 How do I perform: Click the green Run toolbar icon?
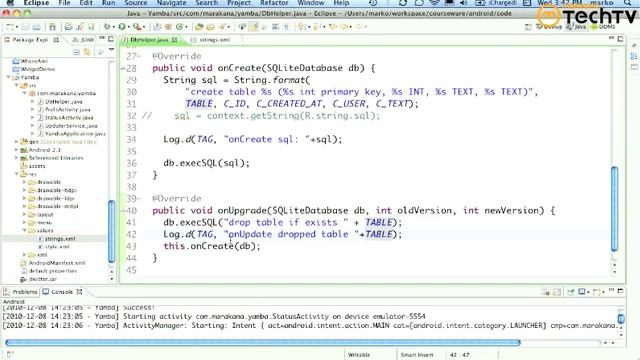(x=122, y=27)
